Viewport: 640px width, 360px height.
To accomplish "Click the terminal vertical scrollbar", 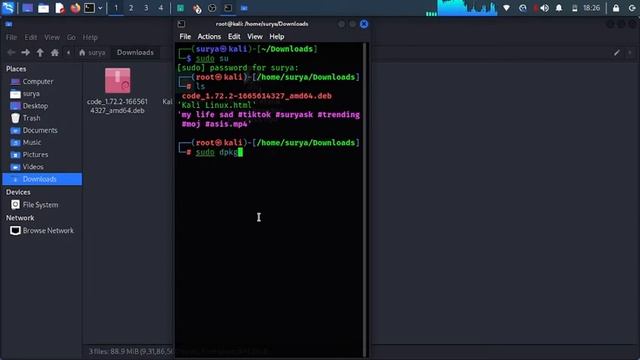I will [365, 200].
